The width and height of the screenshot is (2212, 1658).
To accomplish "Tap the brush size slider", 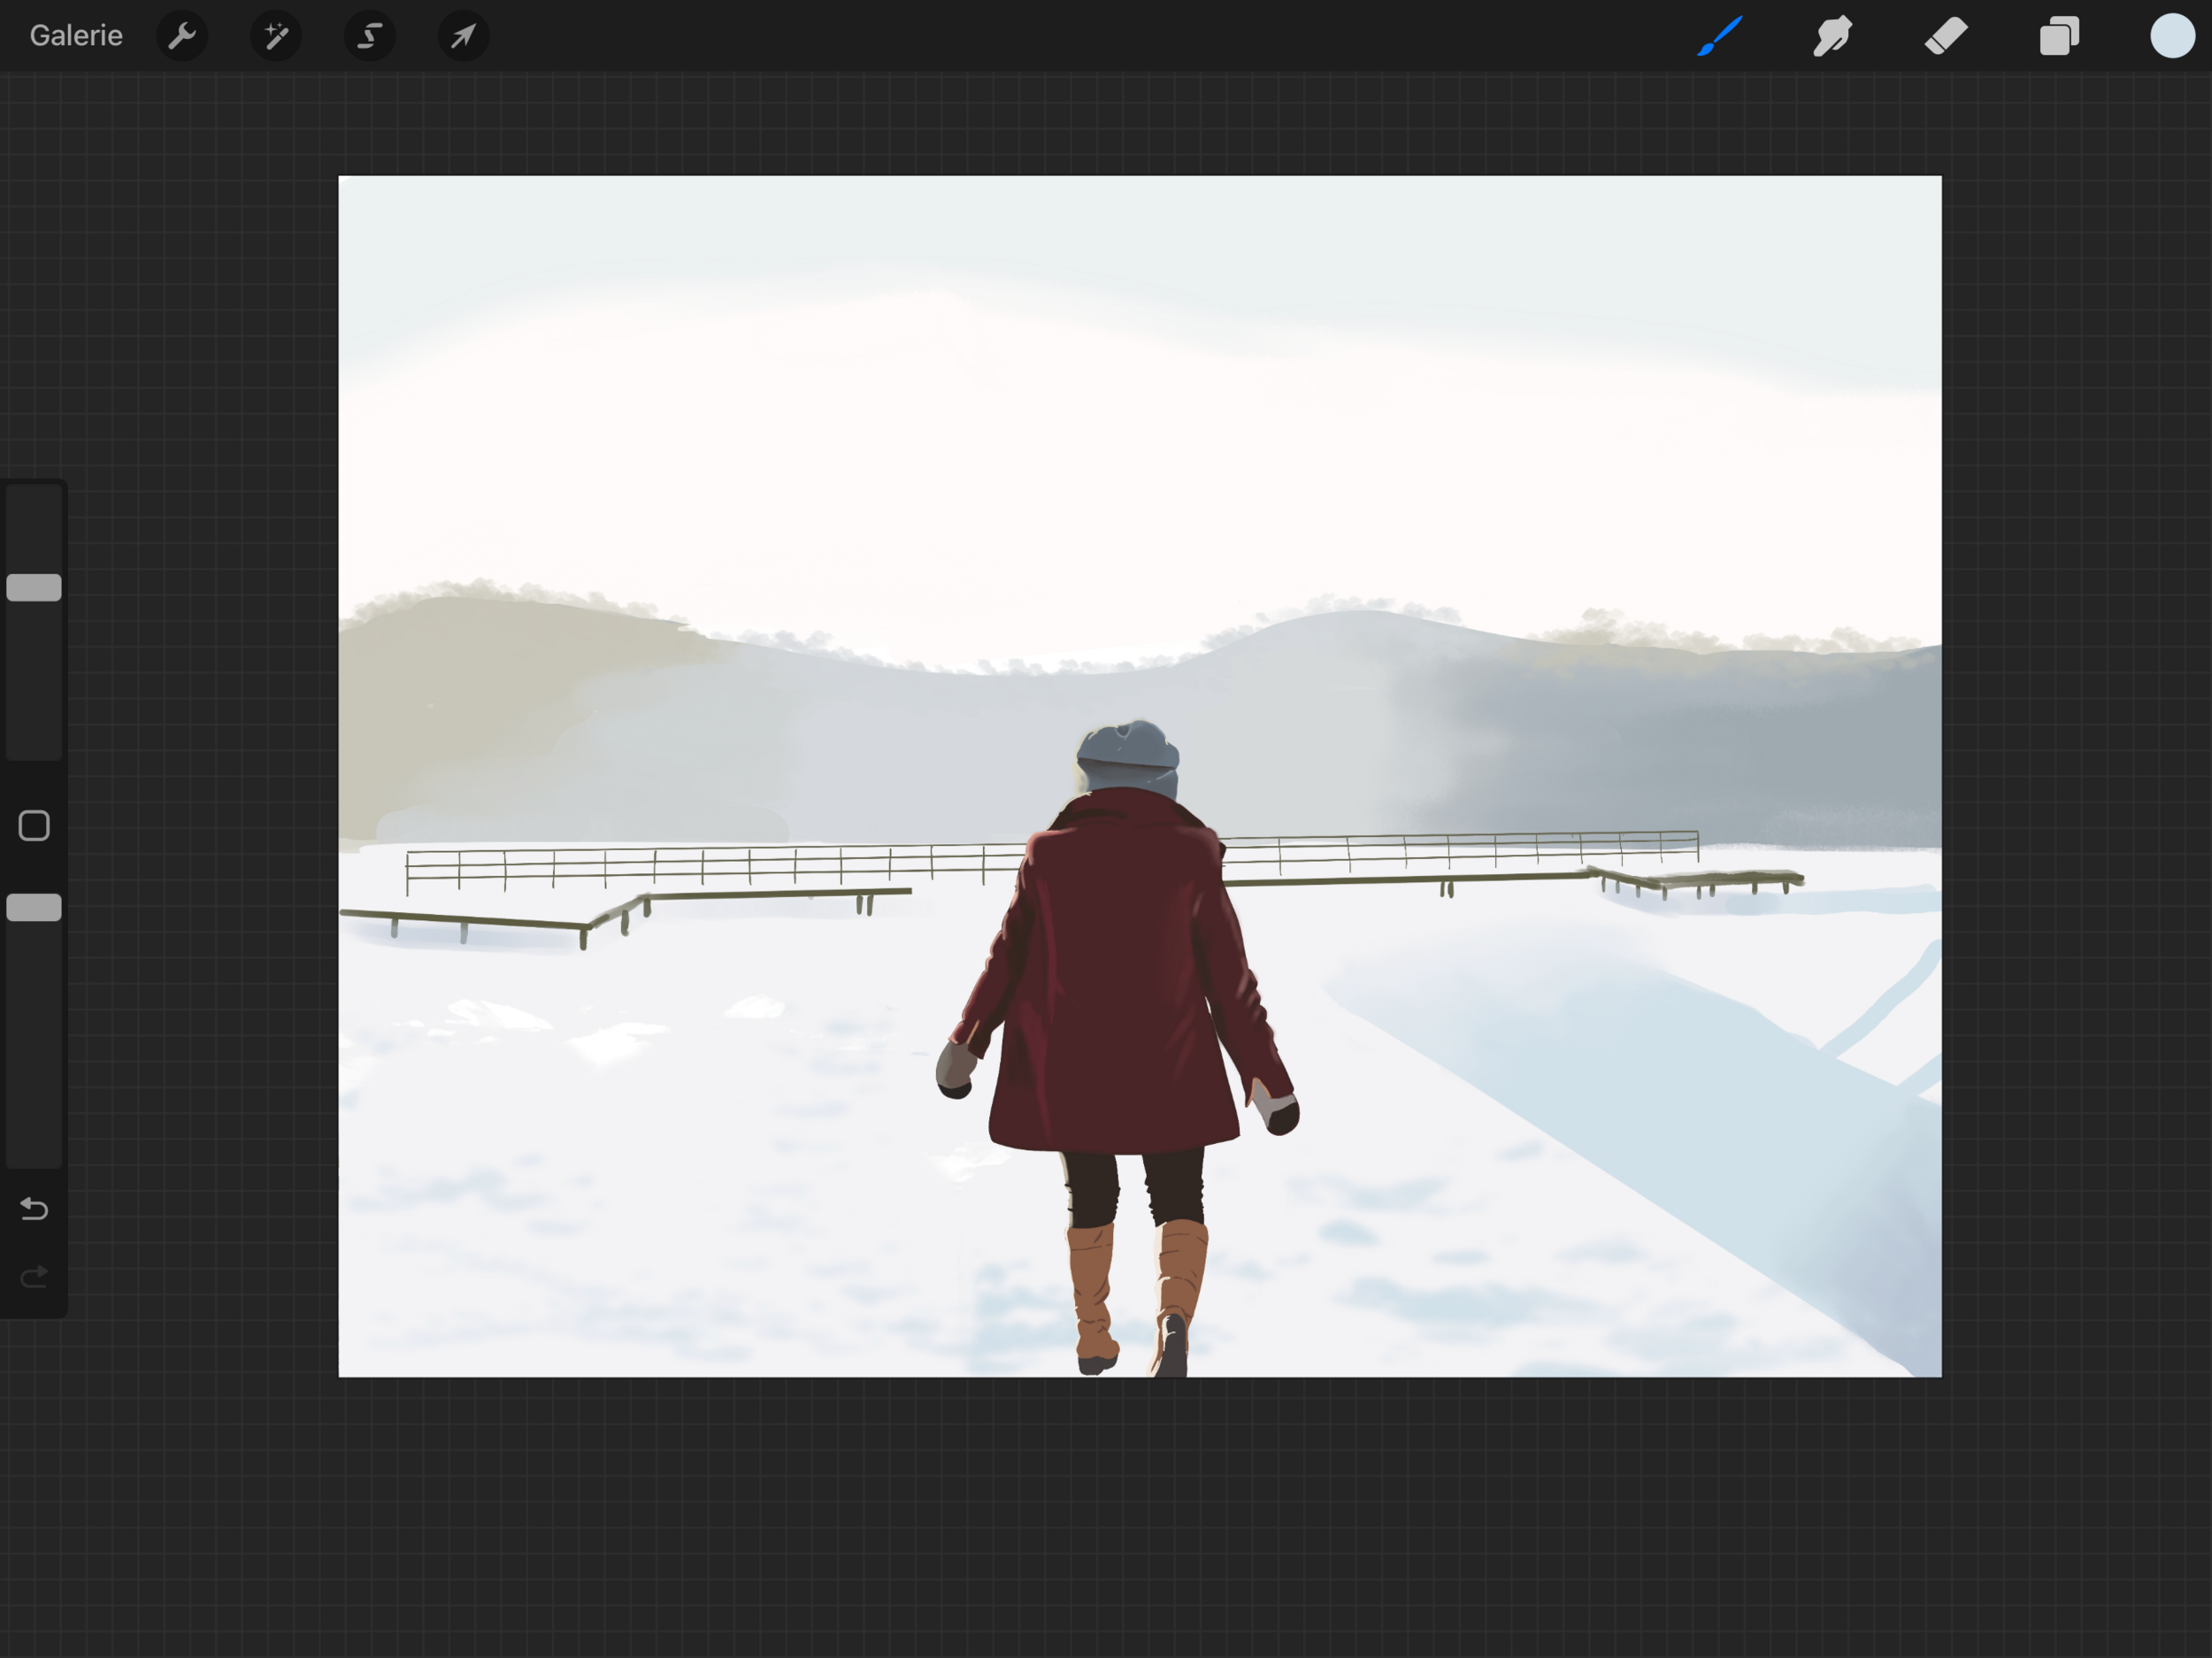I will pyautogui.click(x=33, y=587).
